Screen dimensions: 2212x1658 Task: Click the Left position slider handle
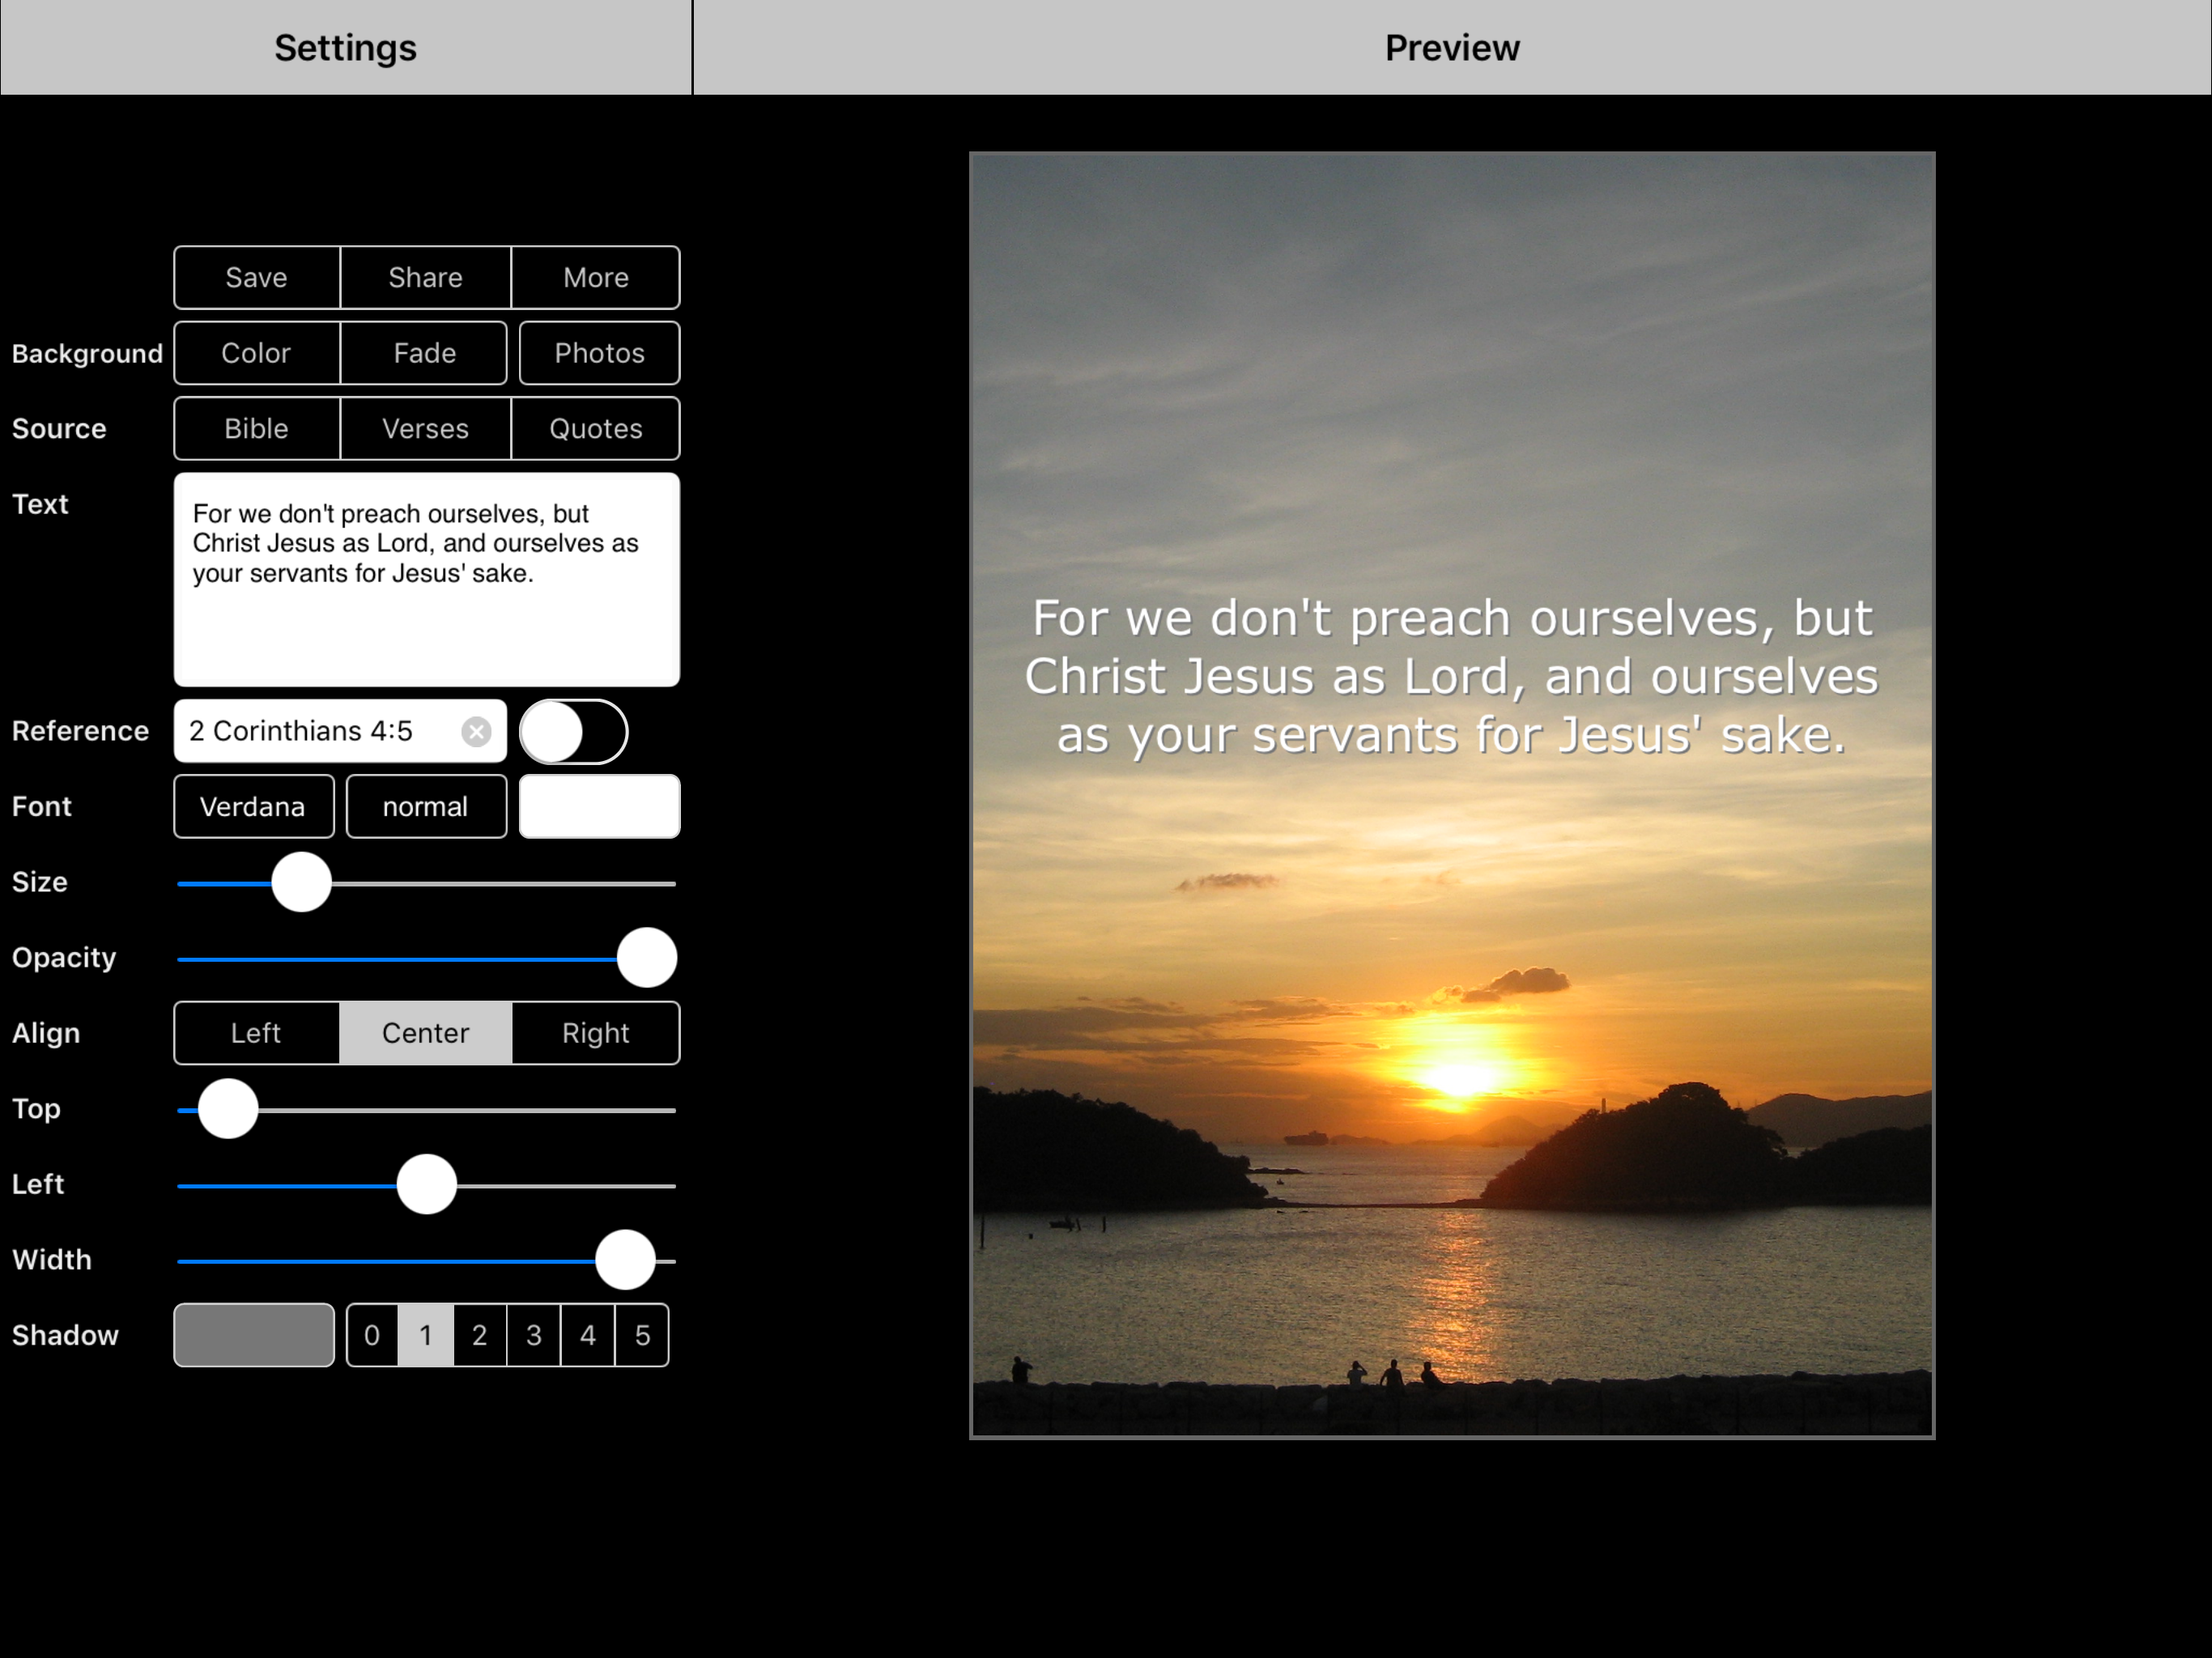pyautogui.click(x=427, y=1185)
